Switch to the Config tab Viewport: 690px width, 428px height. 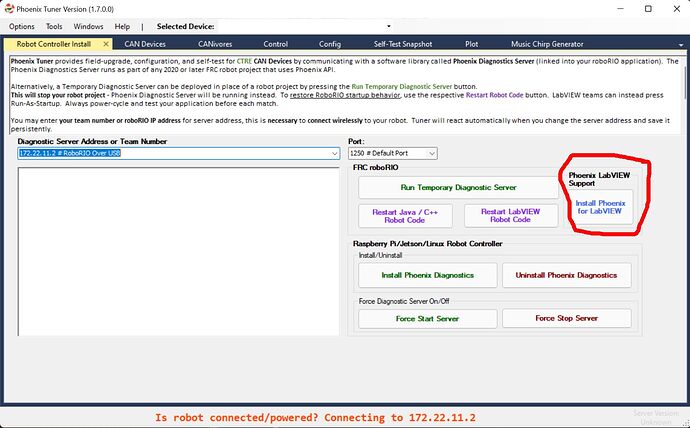[x=330, y=44]
